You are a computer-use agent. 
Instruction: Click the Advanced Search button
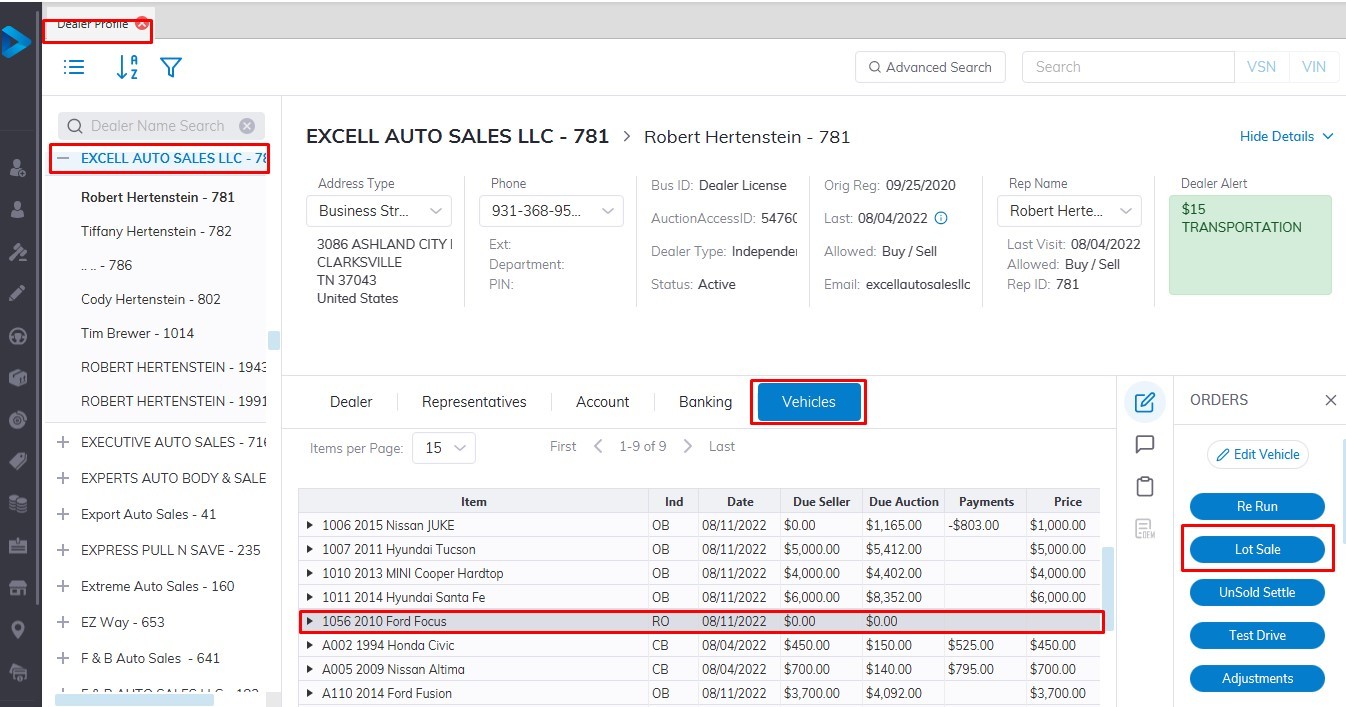[930, 67]
